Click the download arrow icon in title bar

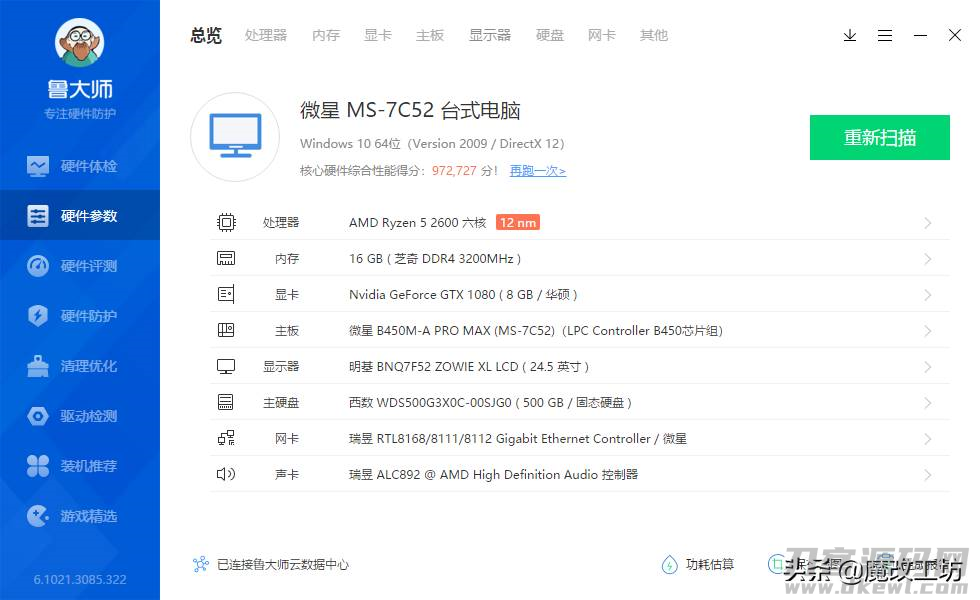coord(849,36)
